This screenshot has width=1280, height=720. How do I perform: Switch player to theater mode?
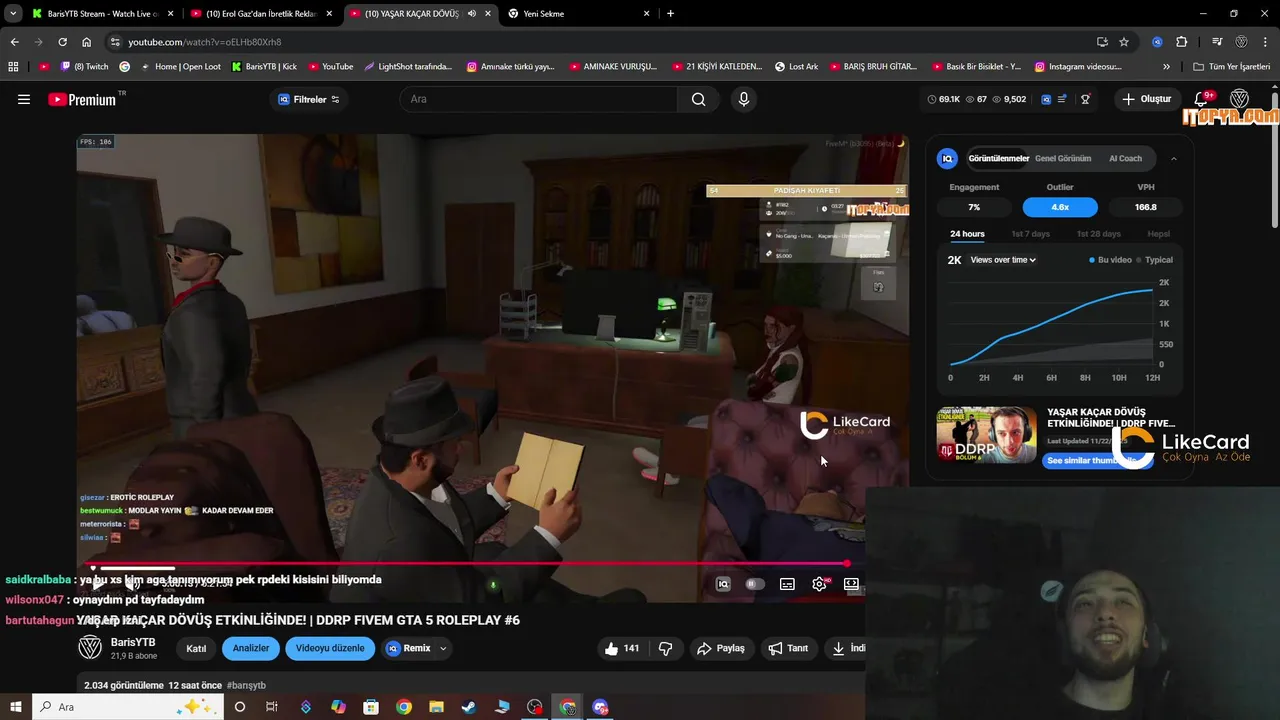(x=851, y=584)
